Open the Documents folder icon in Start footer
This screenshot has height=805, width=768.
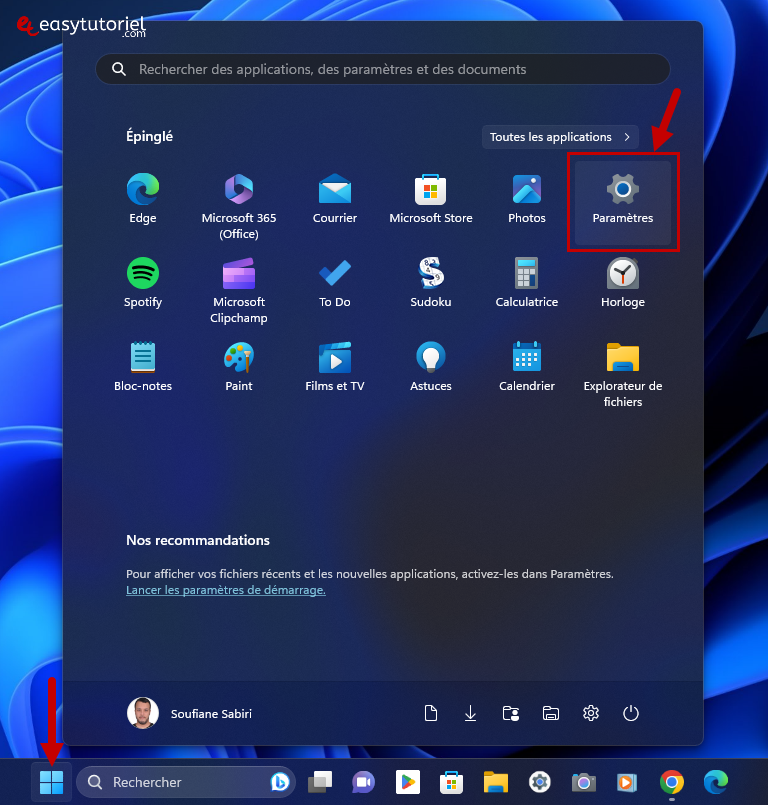pyautogui.click(x=431, y=713)
